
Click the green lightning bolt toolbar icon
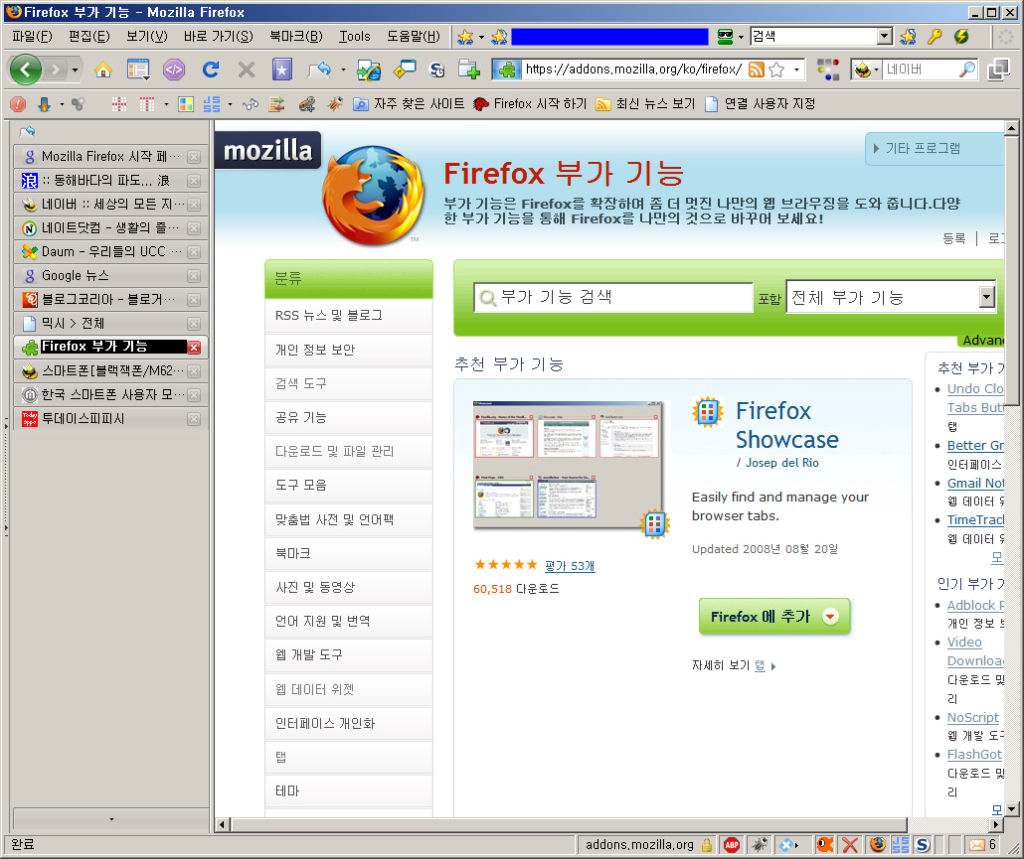pyautogui.click(x=961, y=37)
